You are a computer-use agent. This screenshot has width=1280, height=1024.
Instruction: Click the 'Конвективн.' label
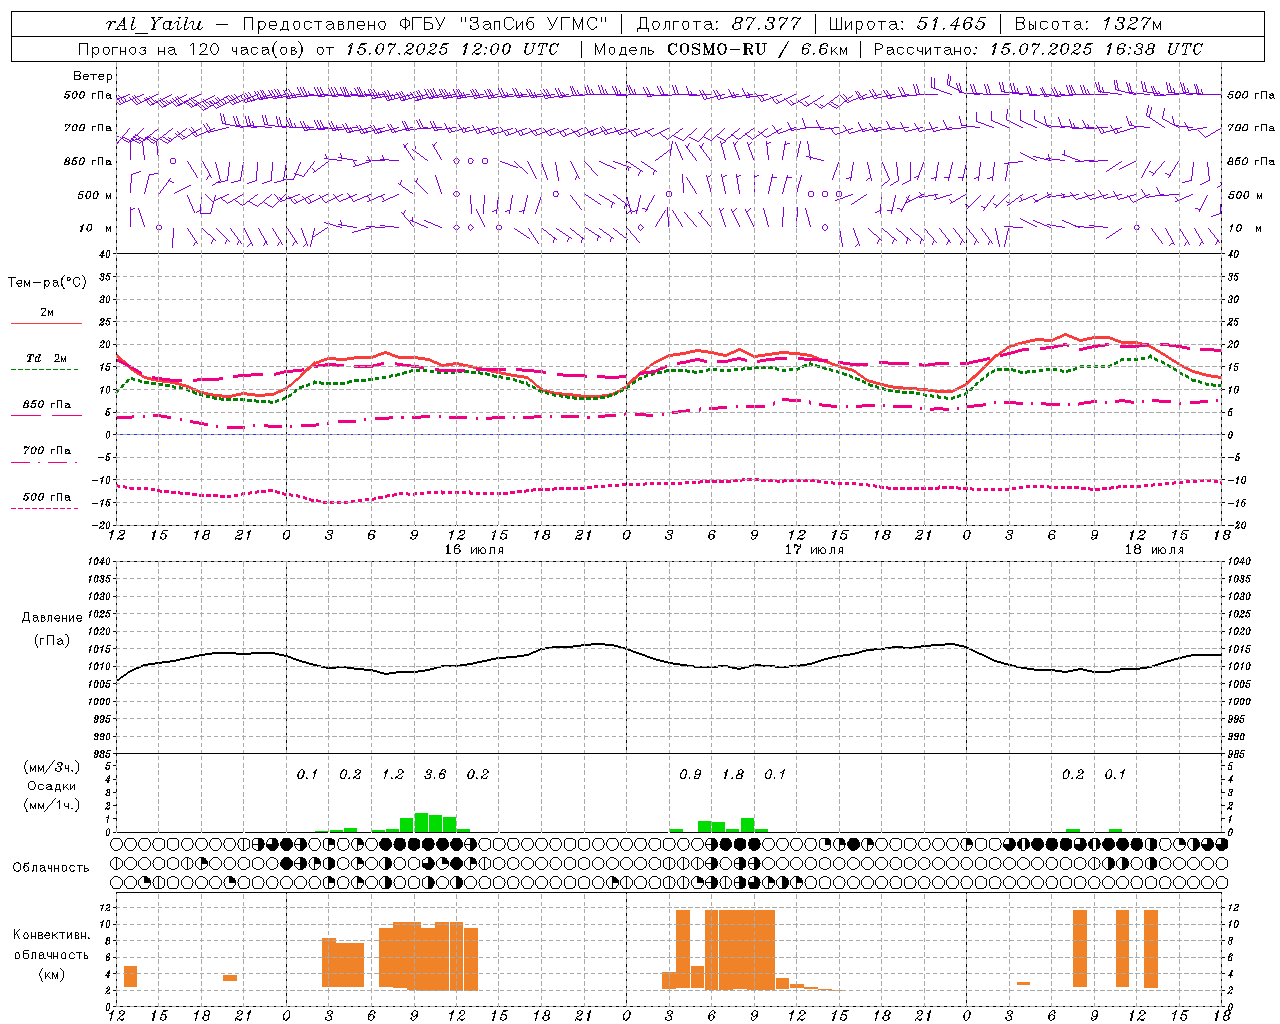51,935
